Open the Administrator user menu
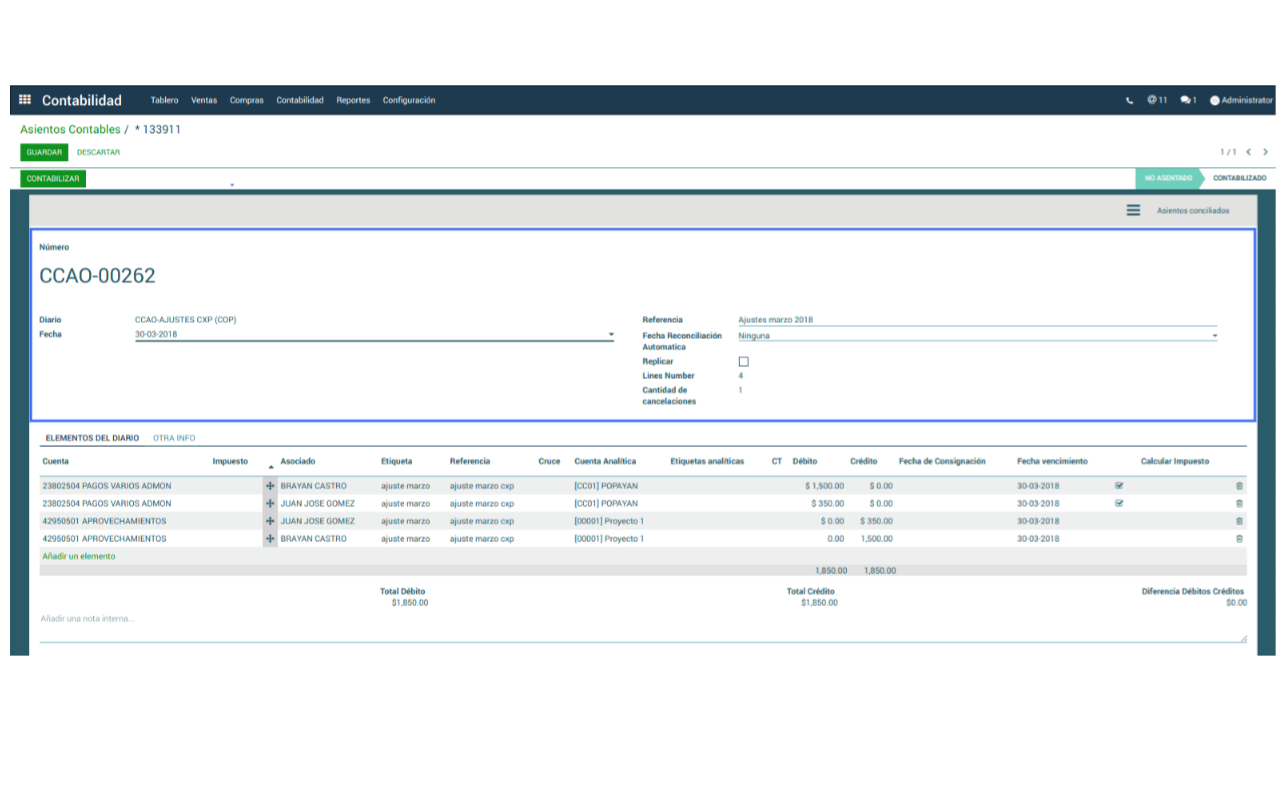 point(1241,100)
